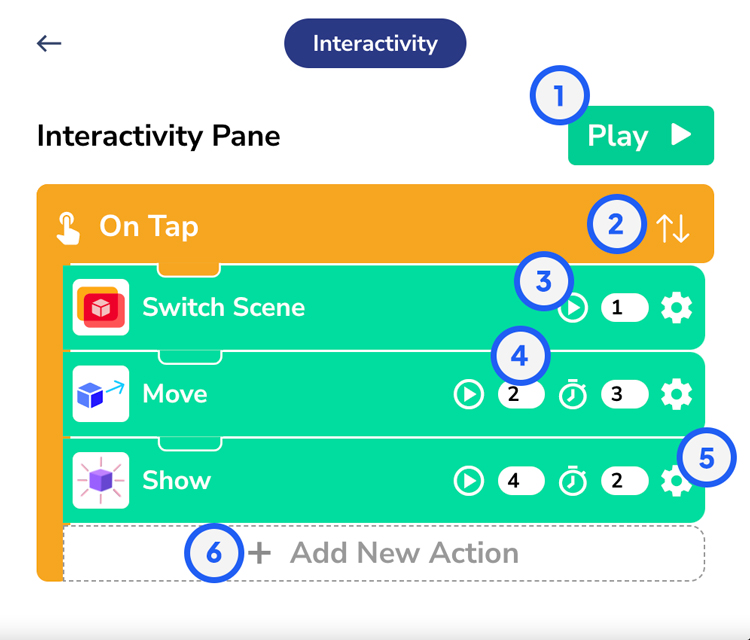750x640 pixels.
Task: Click the back arrow icon
Action: tap(49, 43)
